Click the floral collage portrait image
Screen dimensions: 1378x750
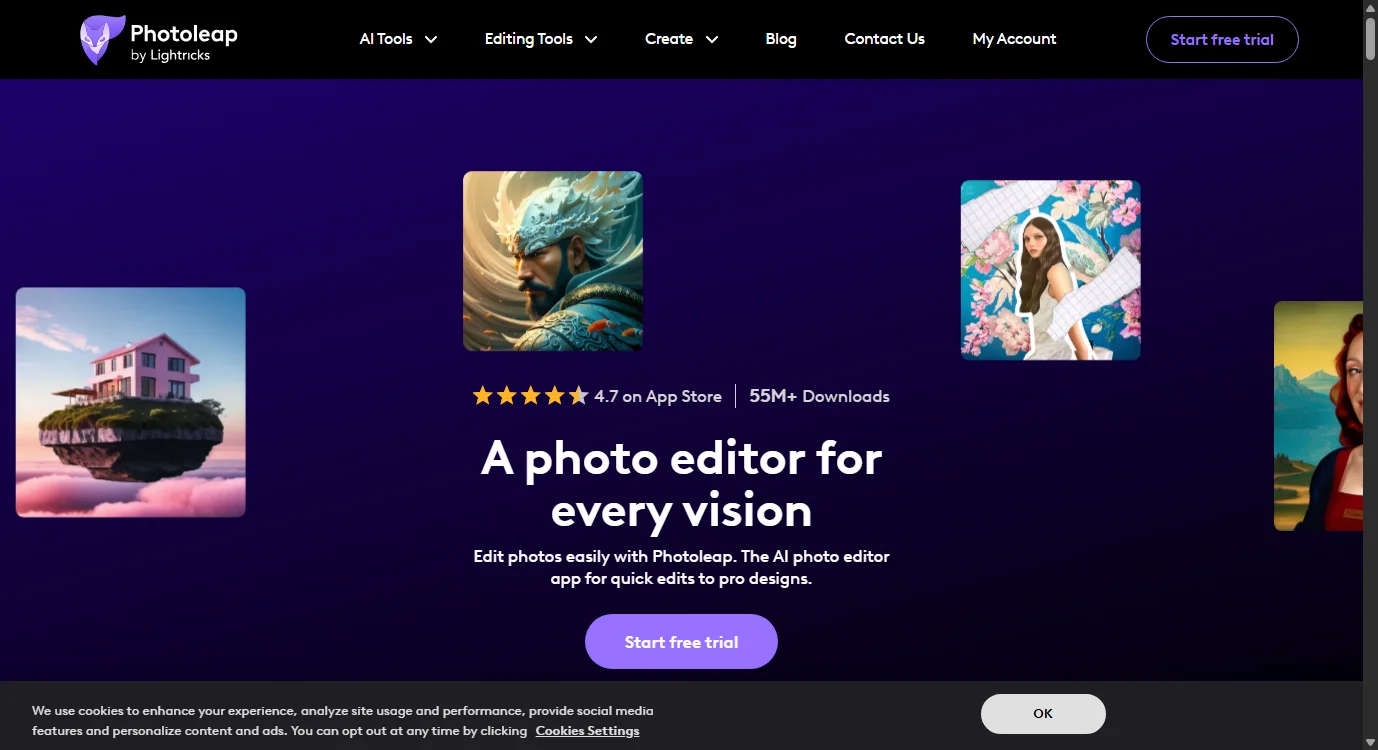(x=1050, y=269)
